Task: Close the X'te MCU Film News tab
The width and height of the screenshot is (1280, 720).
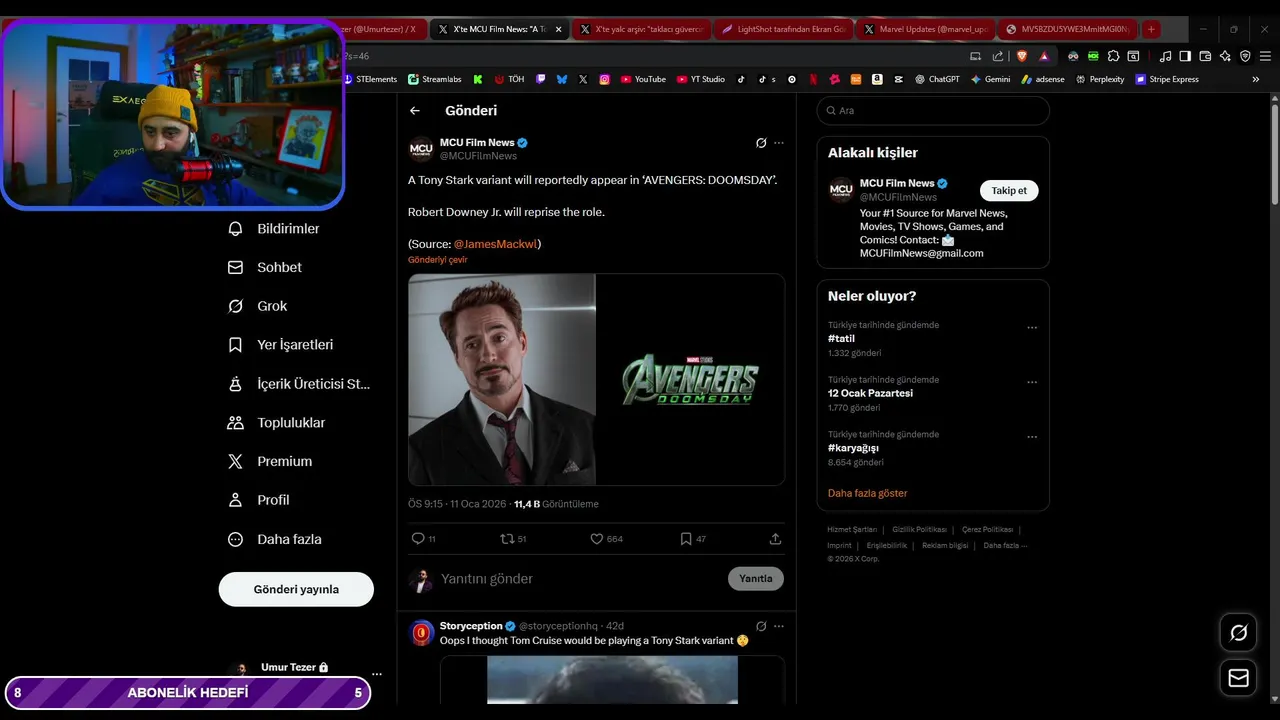Action: click(x=558, y=29)
